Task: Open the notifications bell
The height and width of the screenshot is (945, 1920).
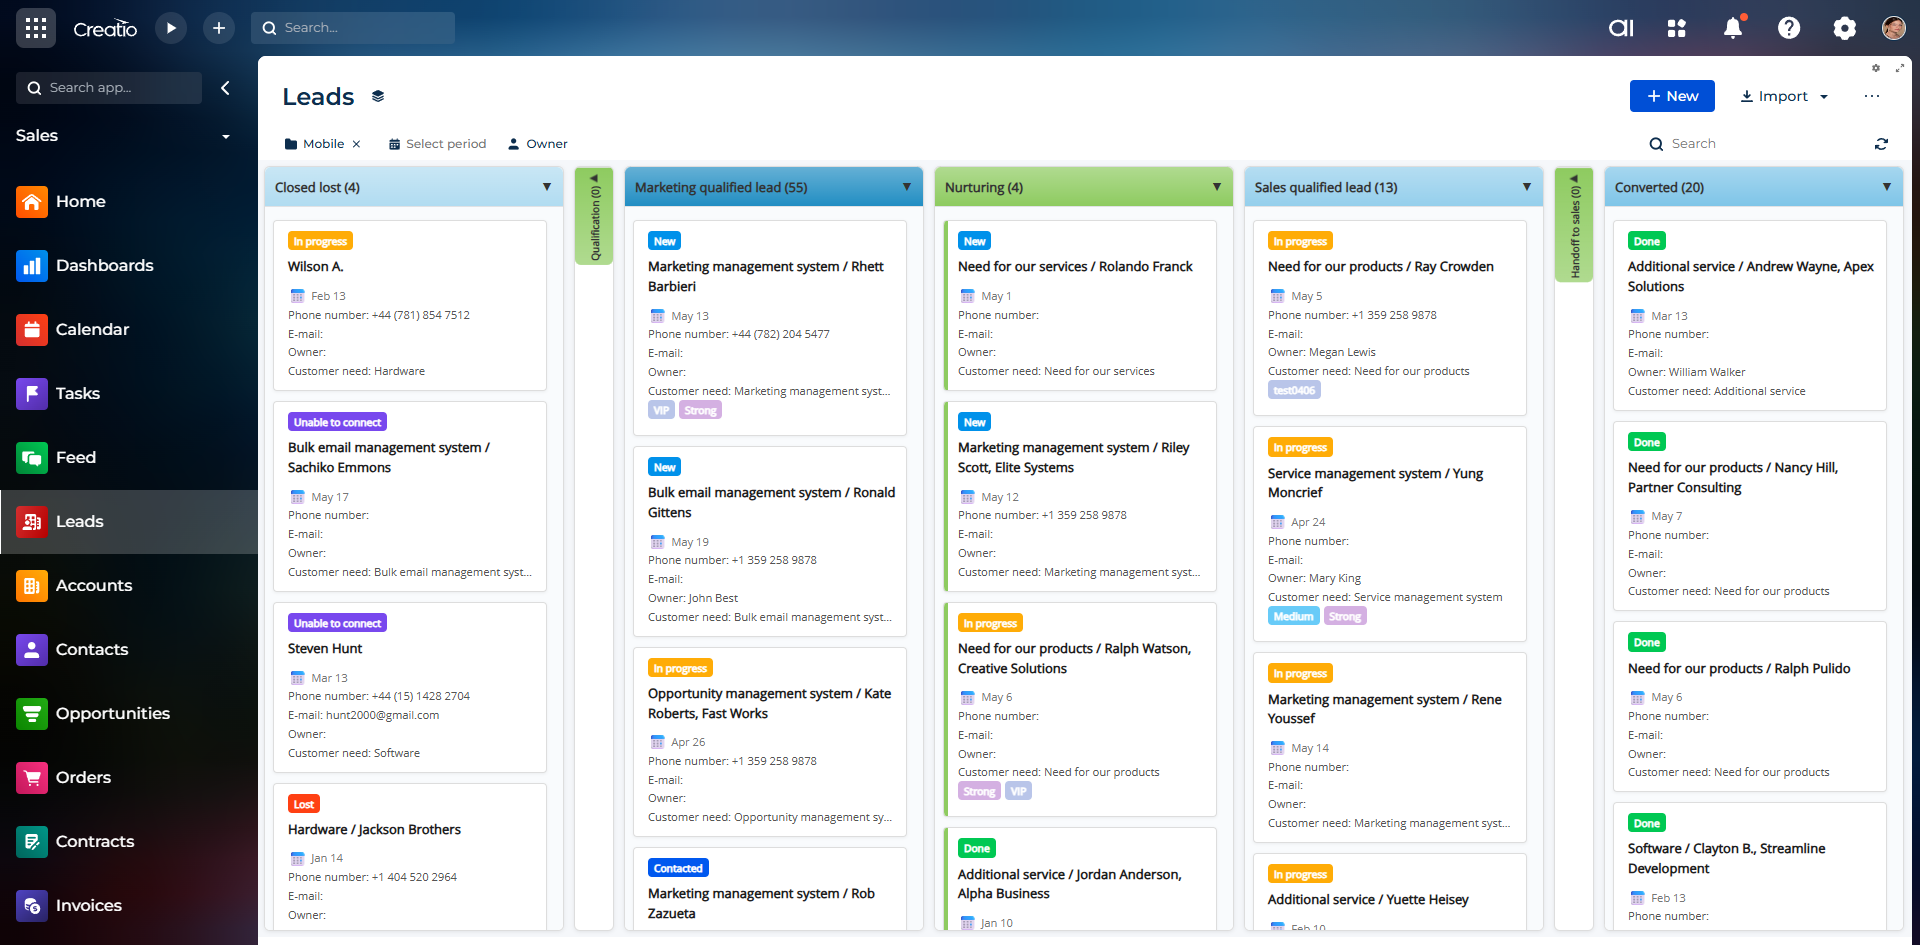Action: [1733, 28]
